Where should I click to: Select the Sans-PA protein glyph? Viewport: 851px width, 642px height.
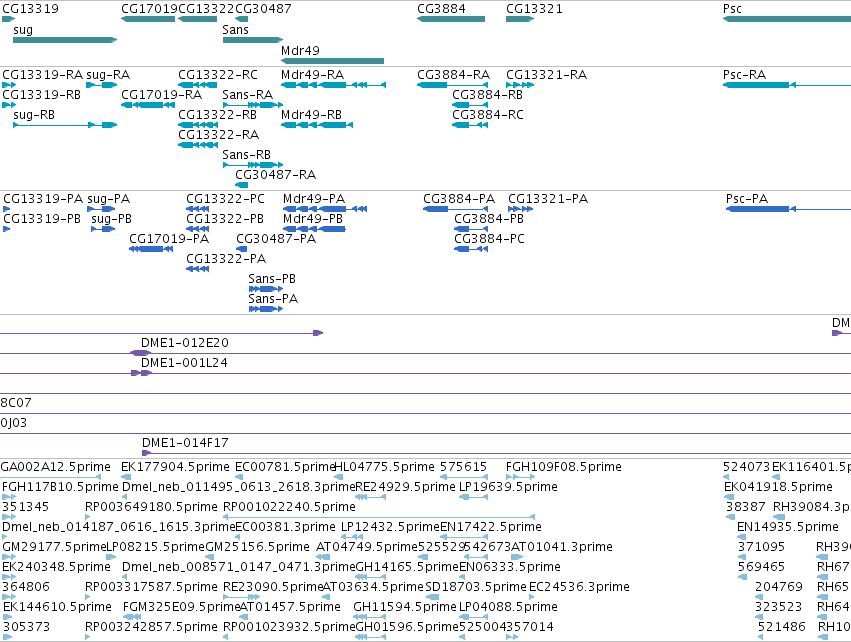(265, 309)
